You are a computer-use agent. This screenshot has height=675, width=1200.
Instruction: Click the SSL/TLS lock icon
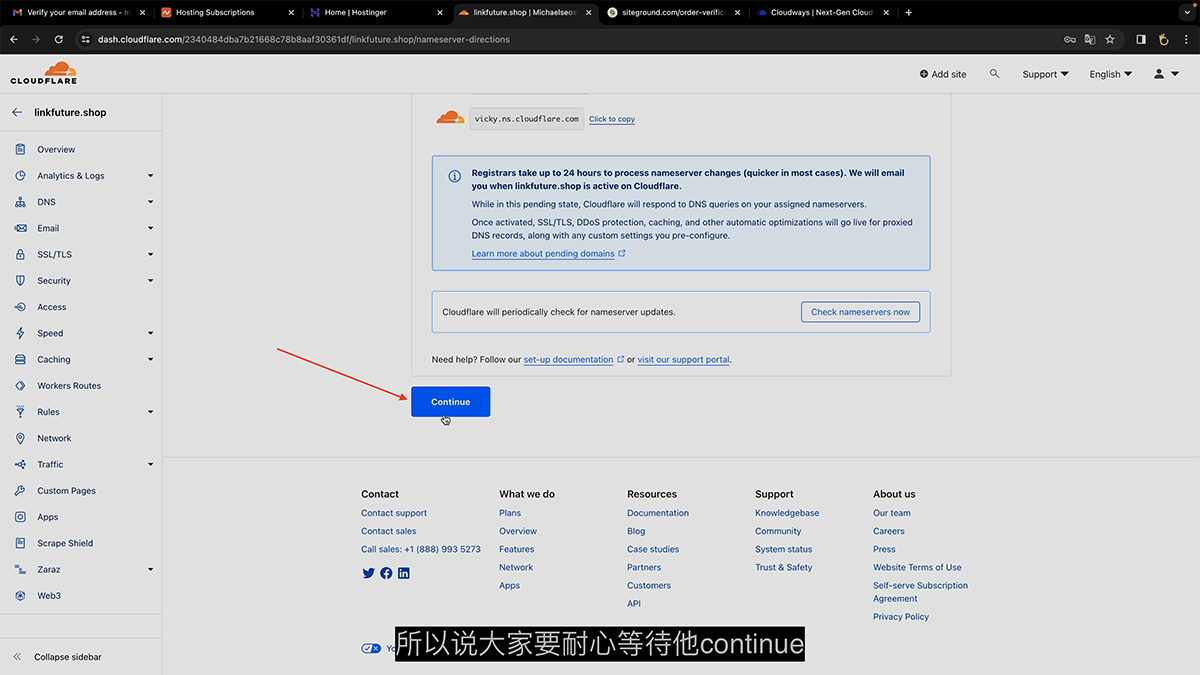(20, 255)
